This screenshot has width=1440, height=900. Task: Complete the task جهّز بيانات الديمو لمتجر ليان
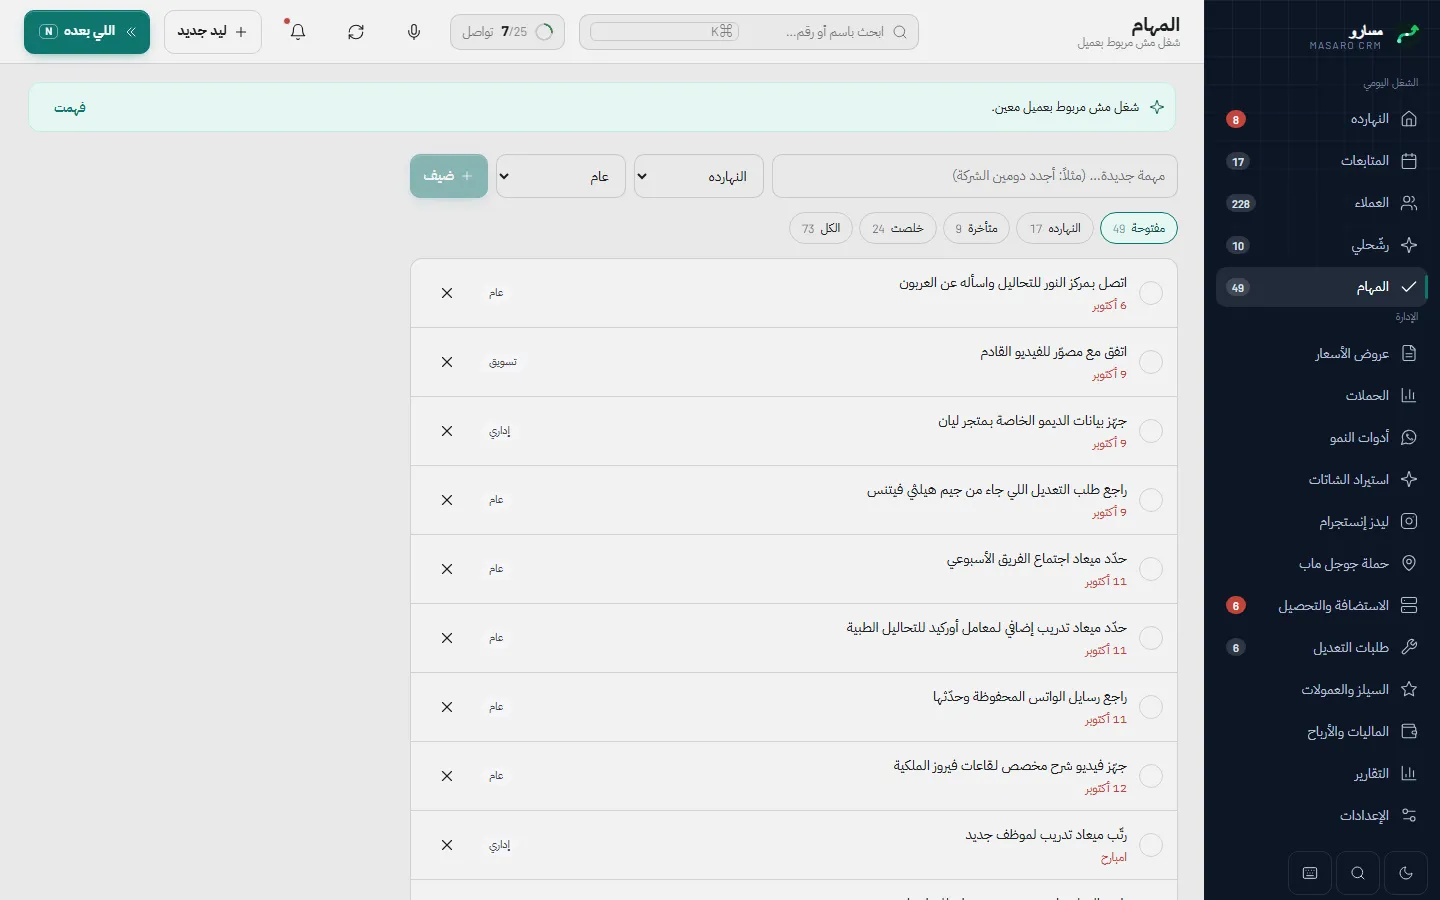coord(1151,431)
